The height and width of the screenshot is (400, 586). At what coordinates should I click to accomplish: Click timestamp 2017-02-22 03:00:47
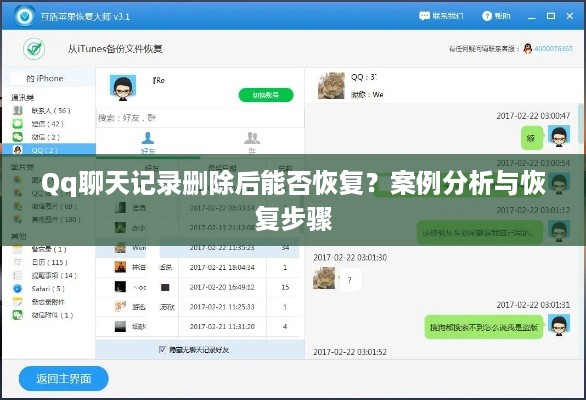pyautogui.click(x=533, y=116)
